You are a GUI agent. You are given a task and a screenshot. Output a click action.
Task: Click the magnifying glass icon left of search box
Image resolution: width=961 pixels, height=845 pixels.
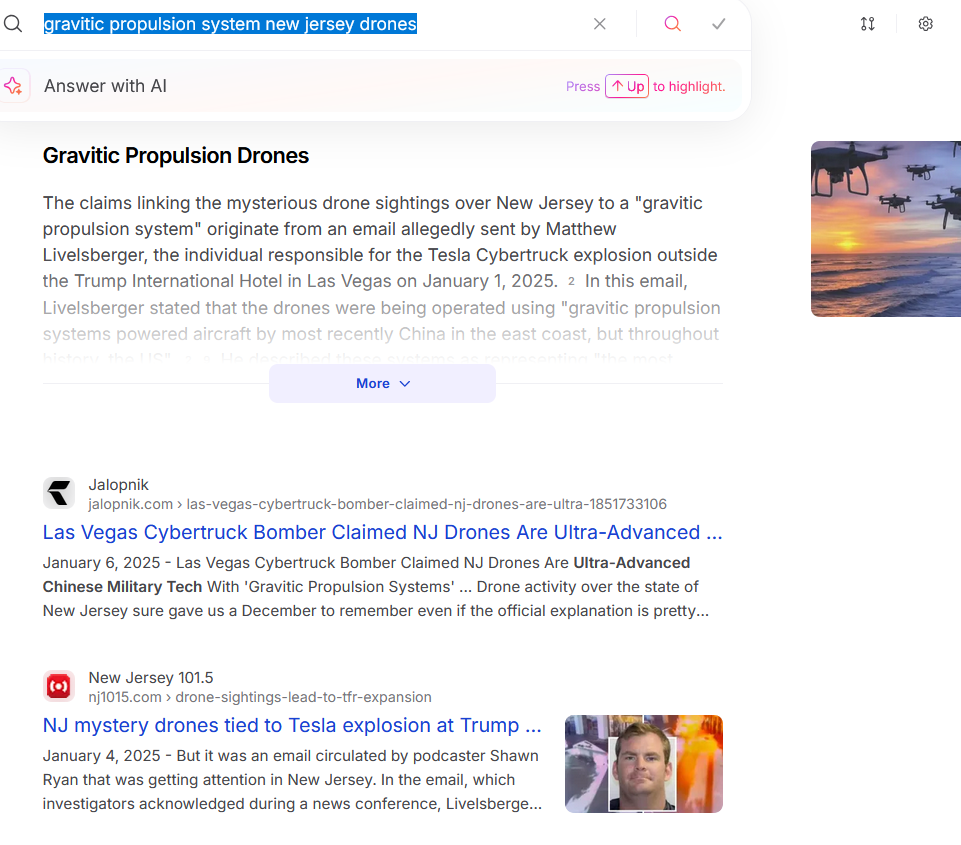[x=13, y=24]
